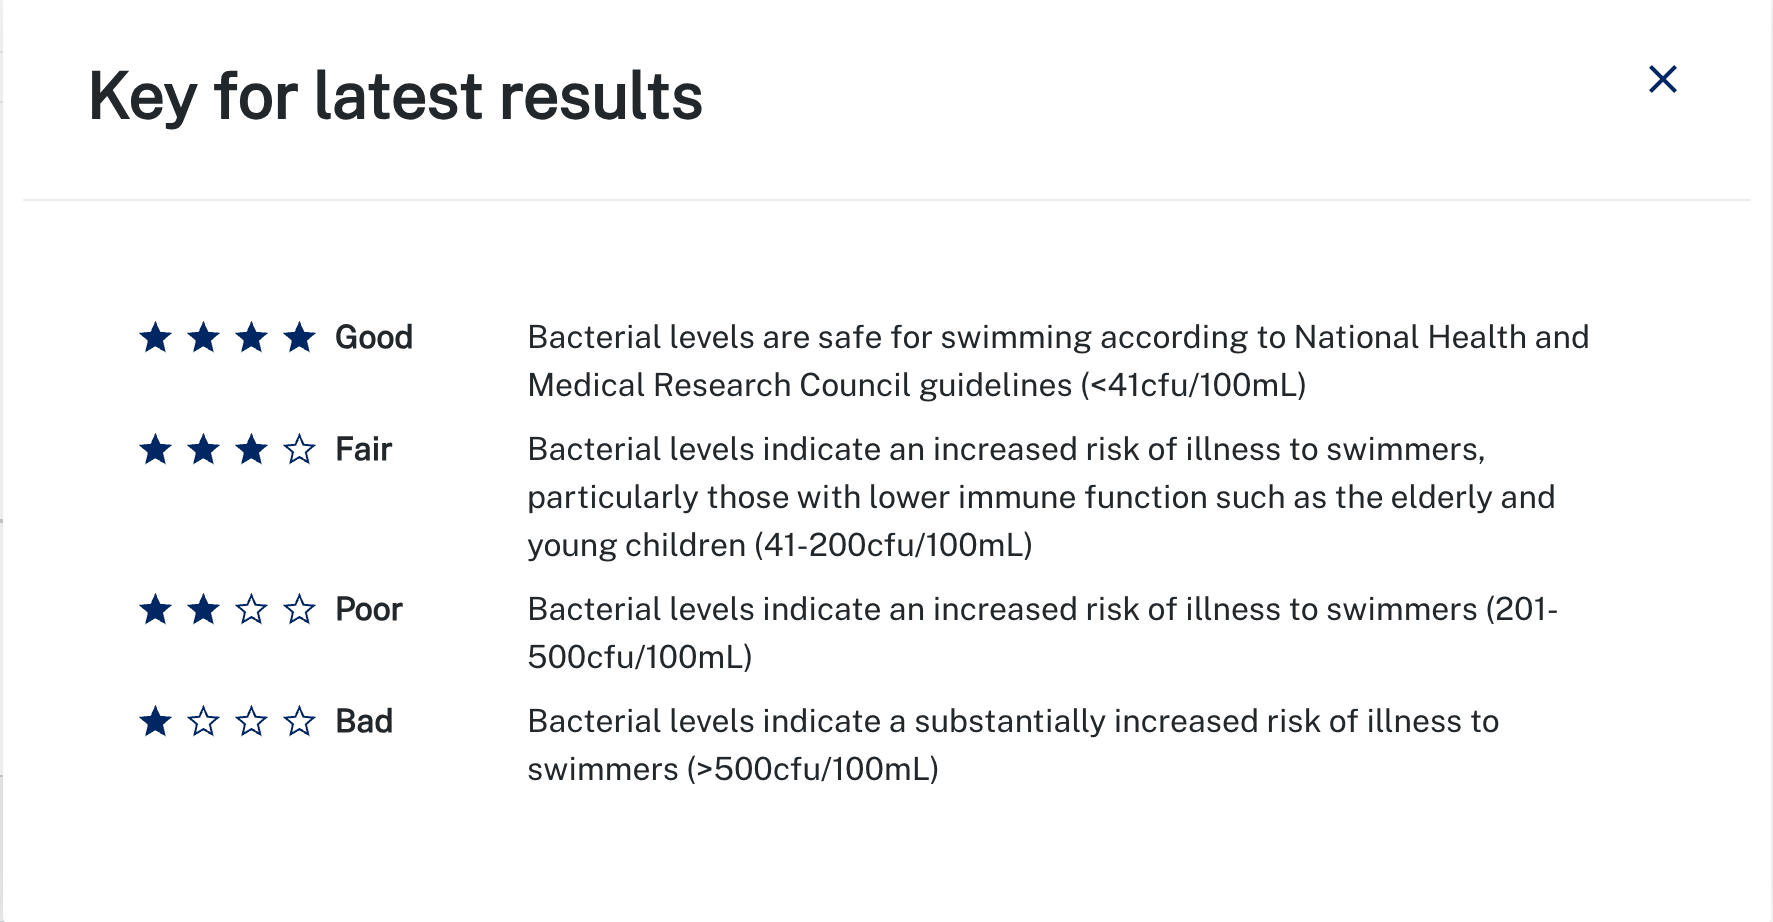1773x922 pixels.
Task: Click the Key for latest results heading
Action: (x=396, y=97)
